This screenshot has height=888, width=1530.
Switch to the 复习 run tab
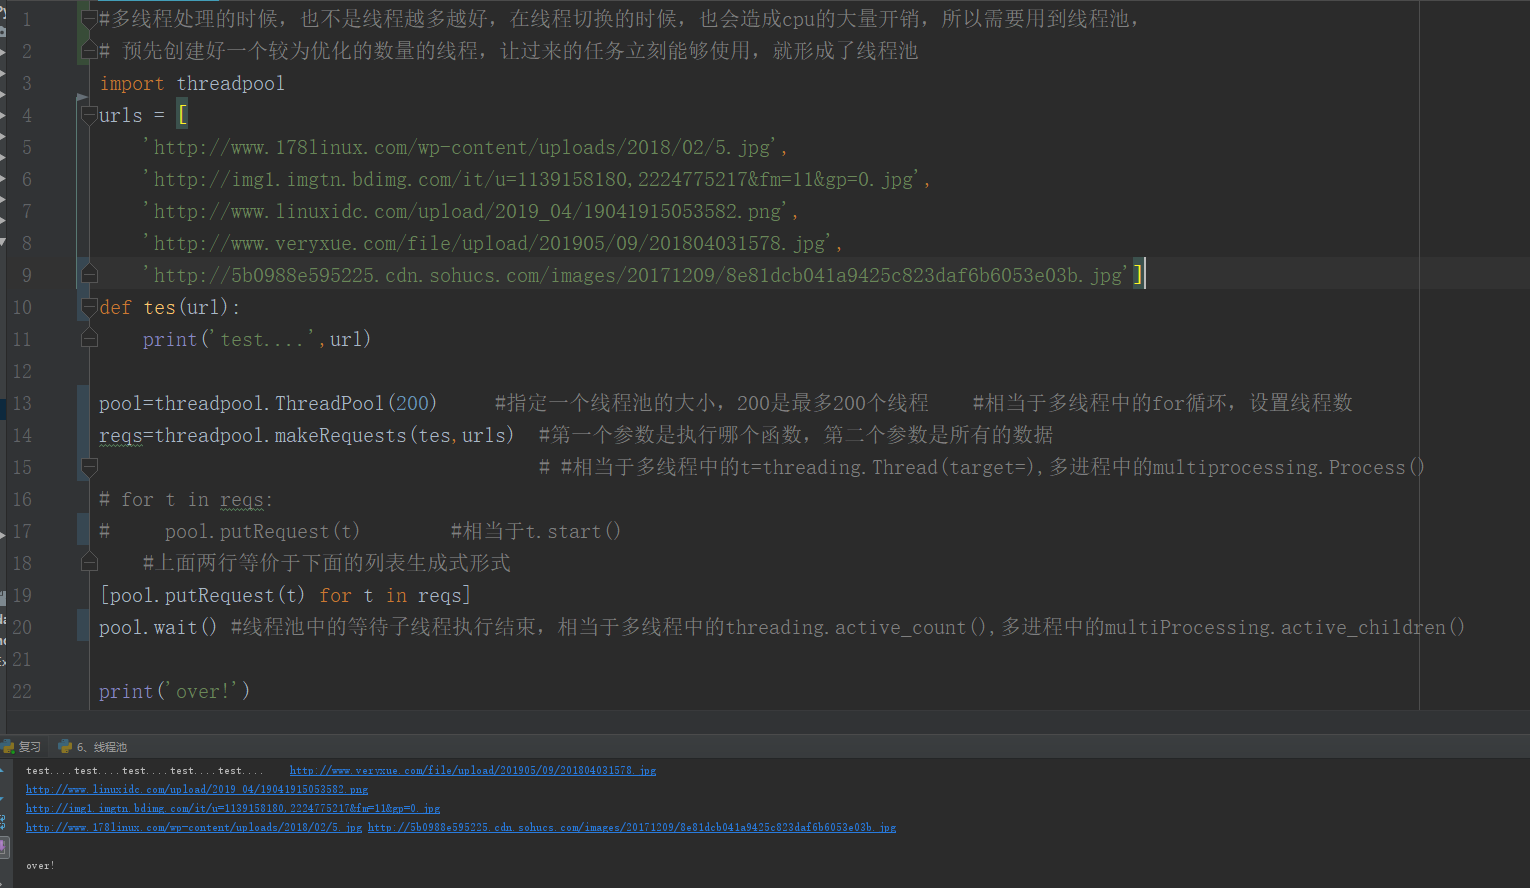coord(22,747)
